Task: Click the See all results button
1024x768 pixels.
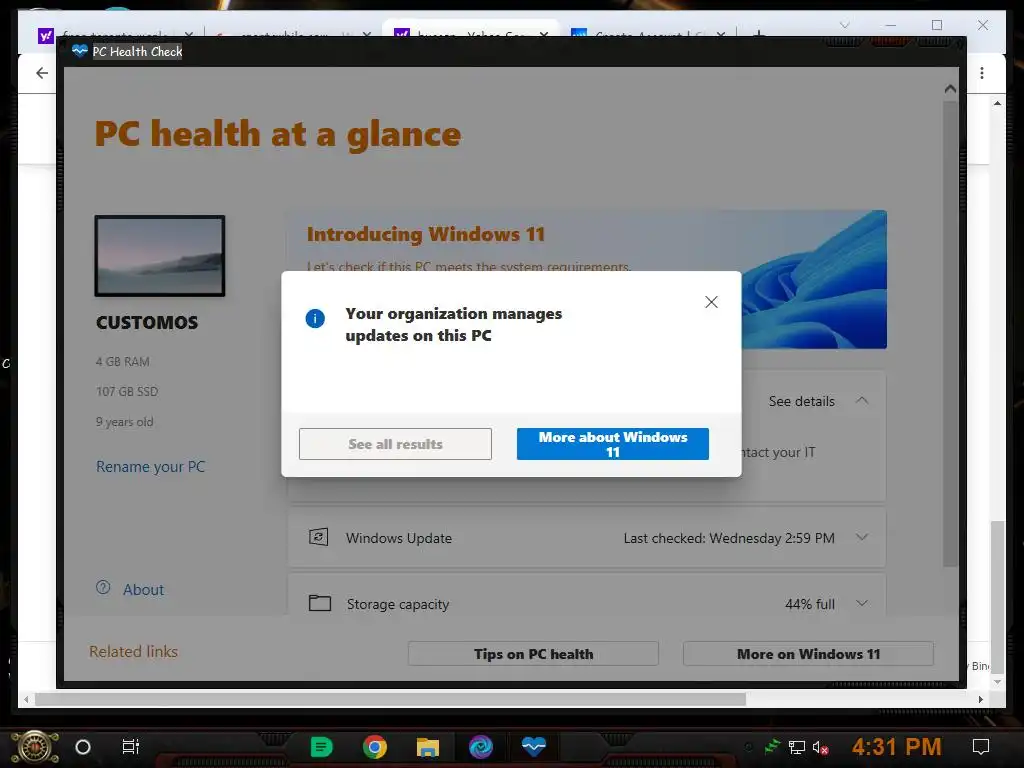Action: pos(395,444)
